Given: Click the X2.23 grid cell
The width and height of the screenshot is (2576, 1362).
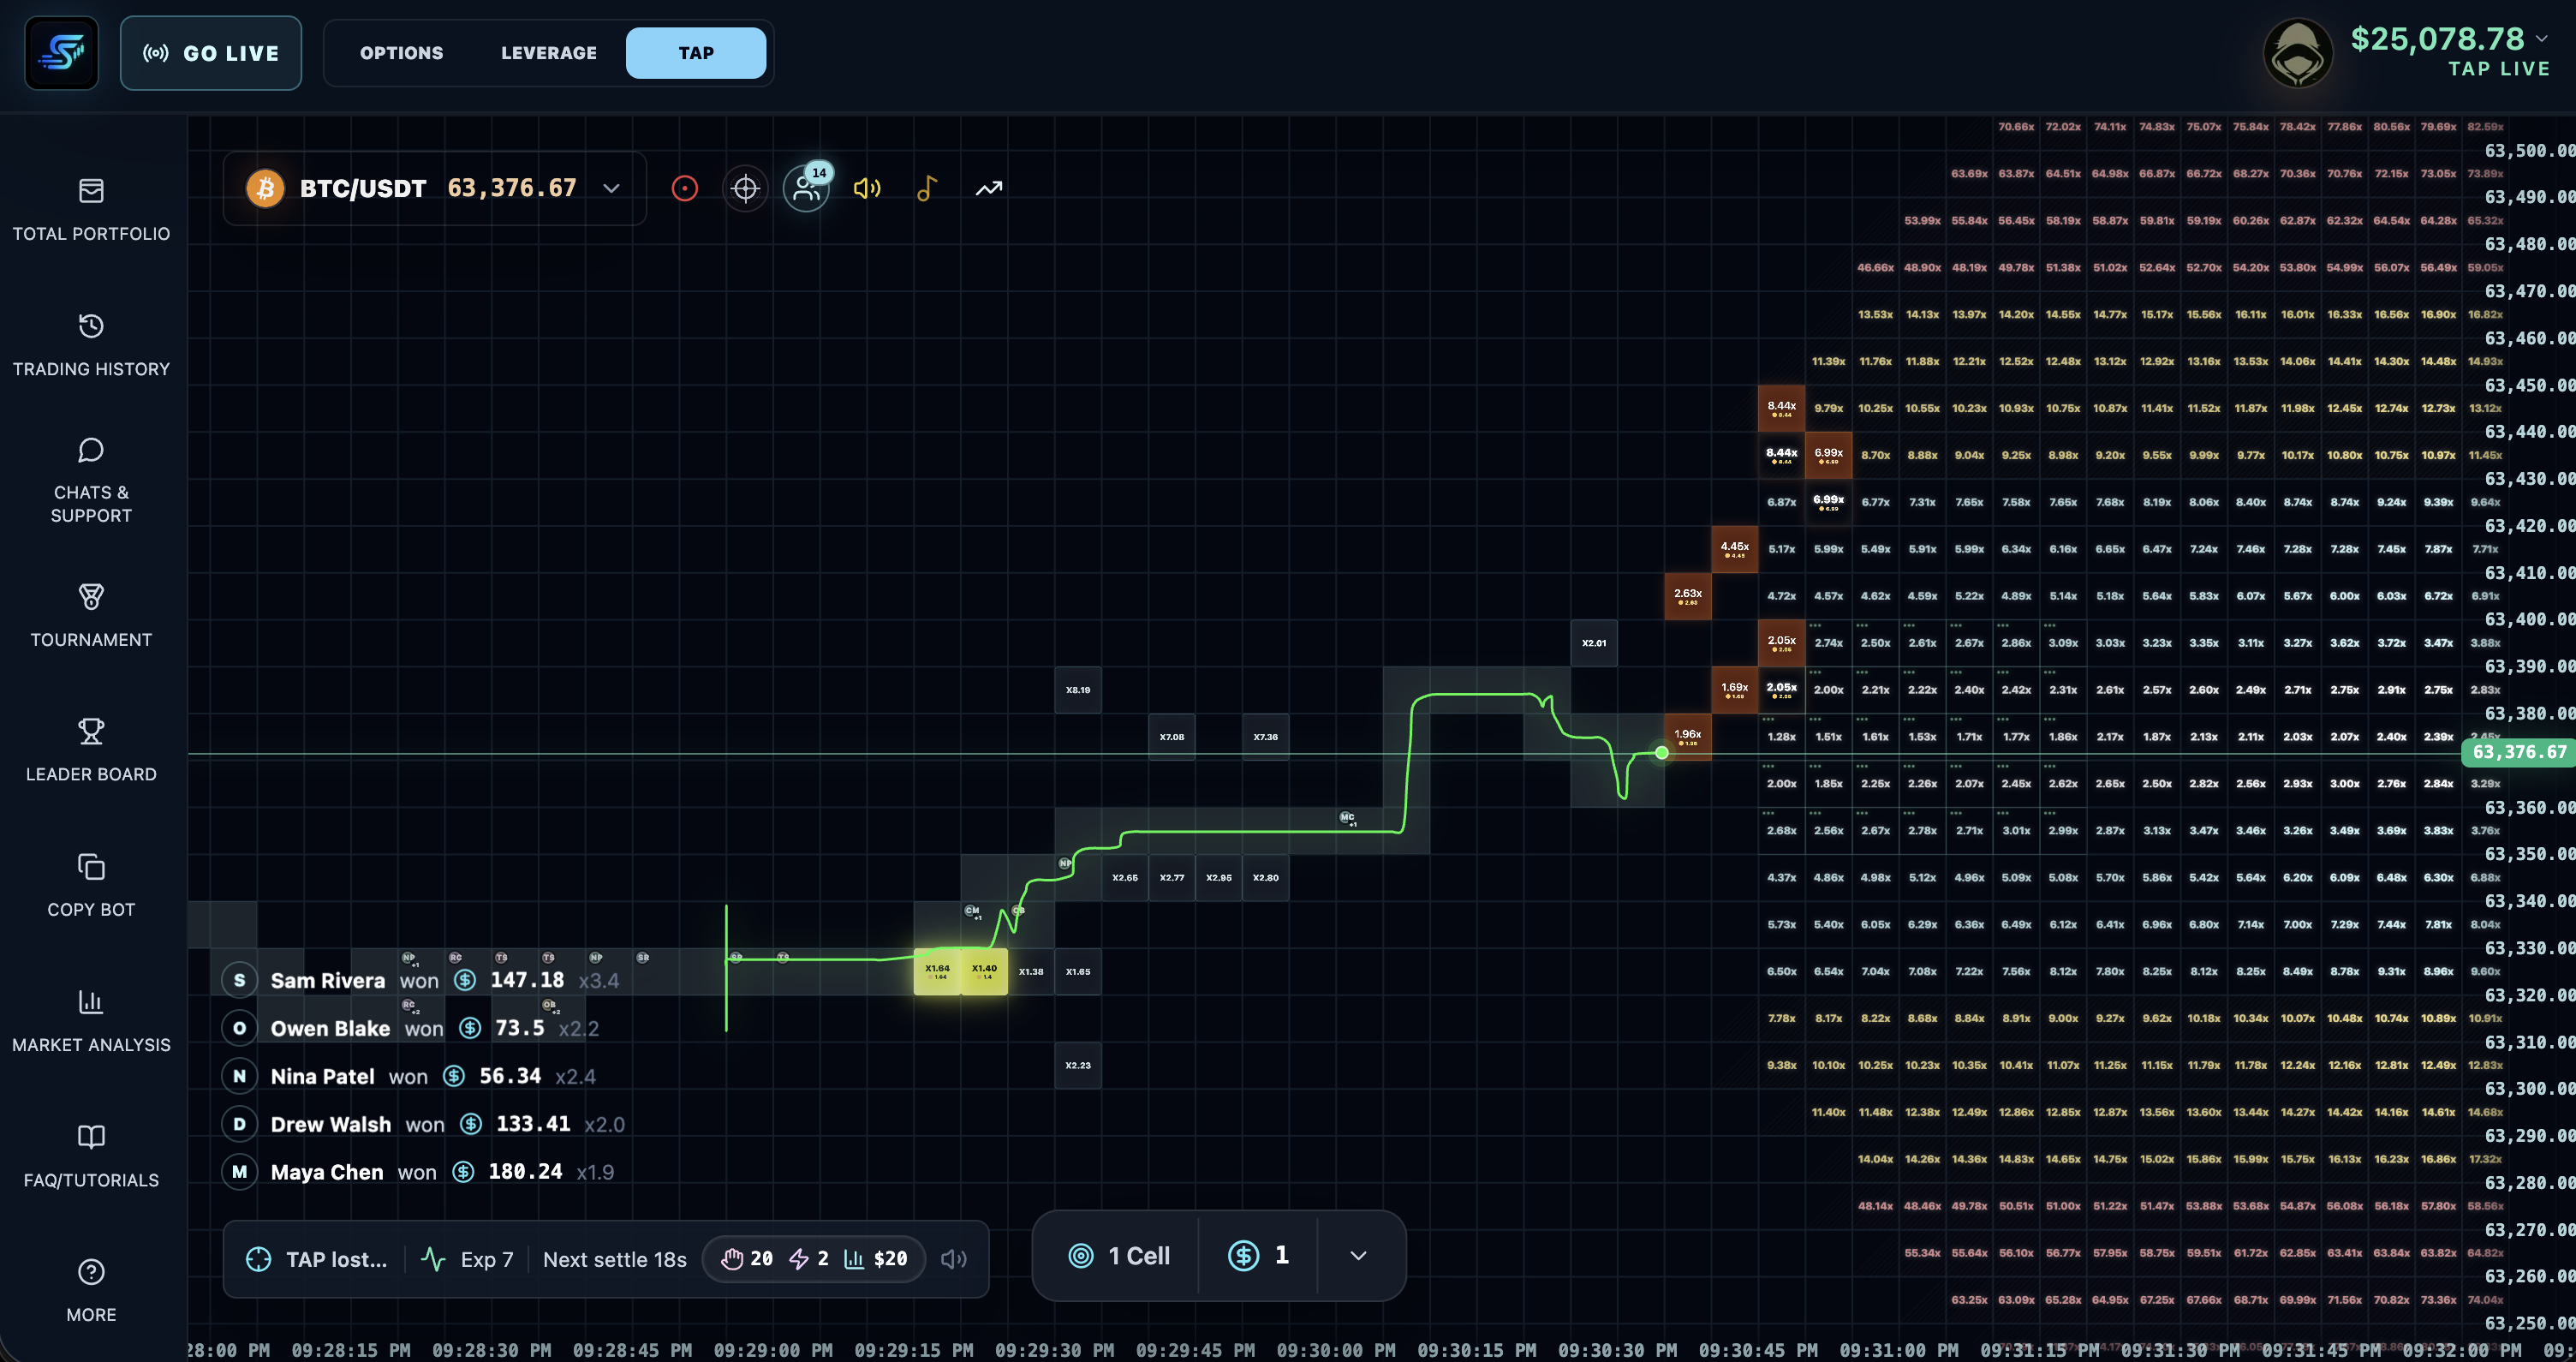Looking at the screenshot, I should (1078, 1065).
